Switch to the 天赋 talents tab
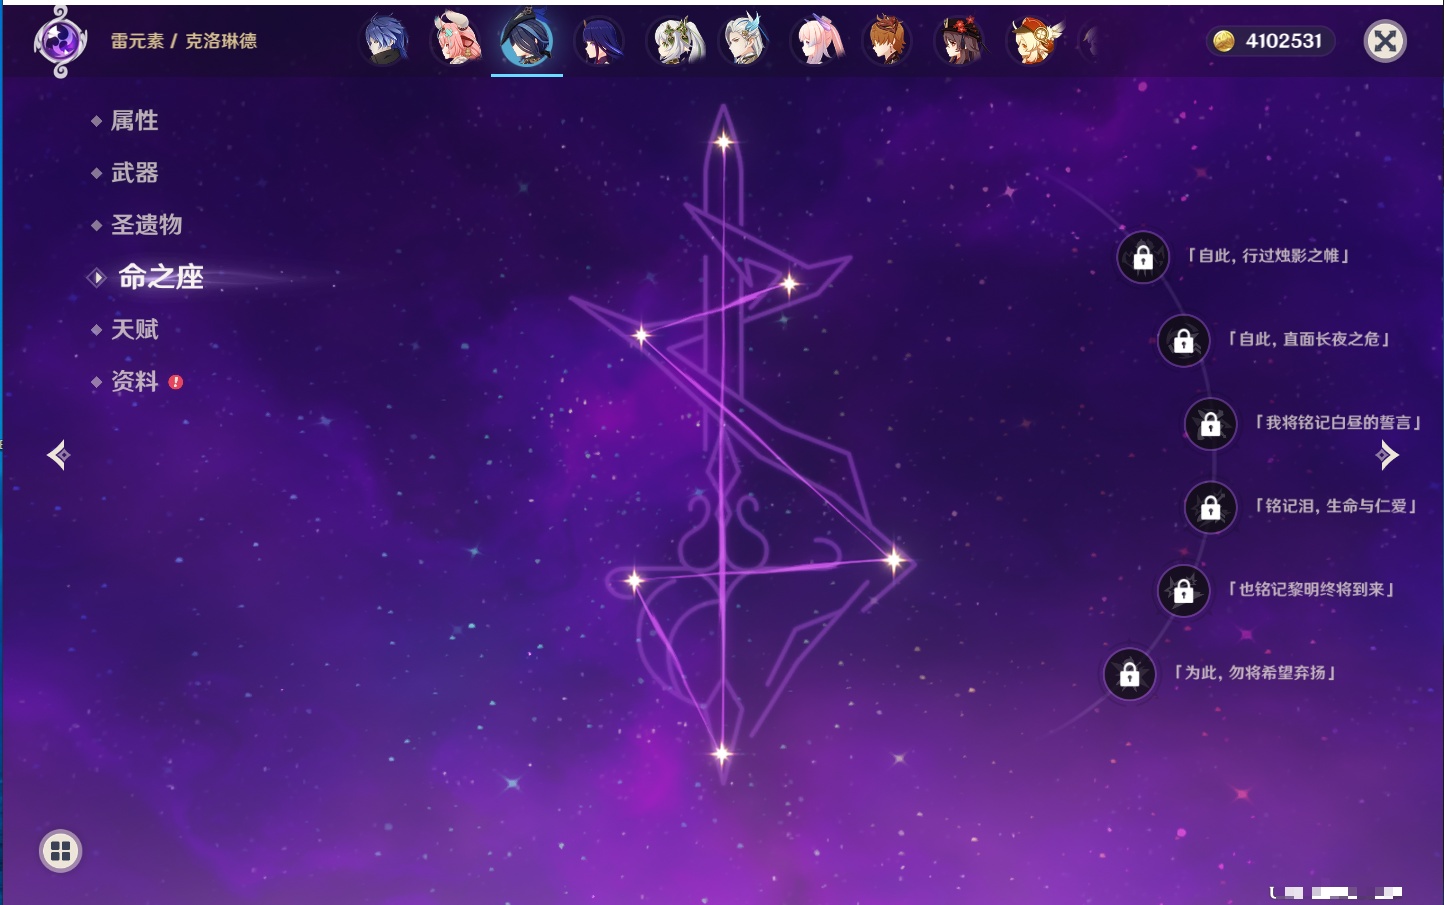Screen dimensions: 1444x905 134,329
